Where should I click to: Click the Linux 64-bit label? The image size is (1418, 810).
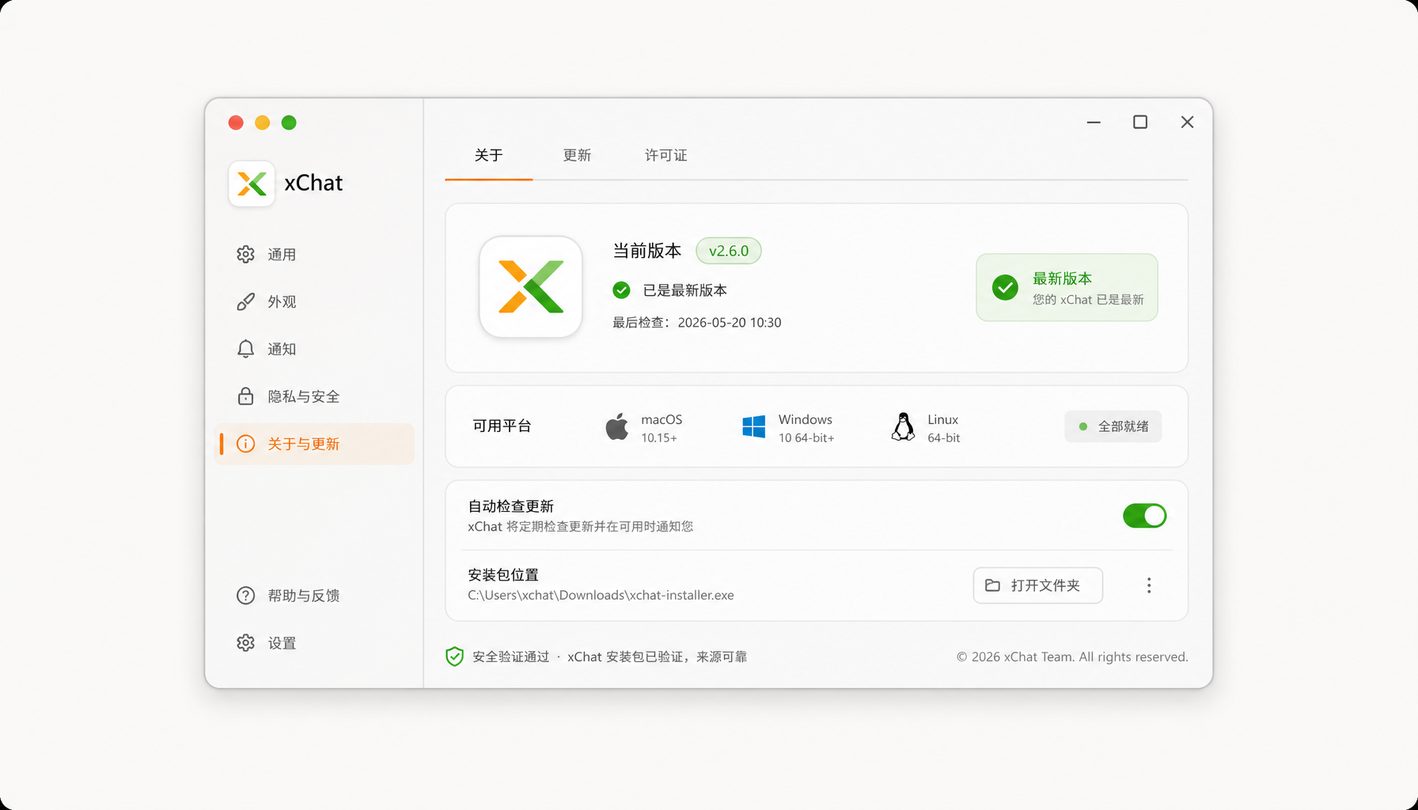click(943, 428)
